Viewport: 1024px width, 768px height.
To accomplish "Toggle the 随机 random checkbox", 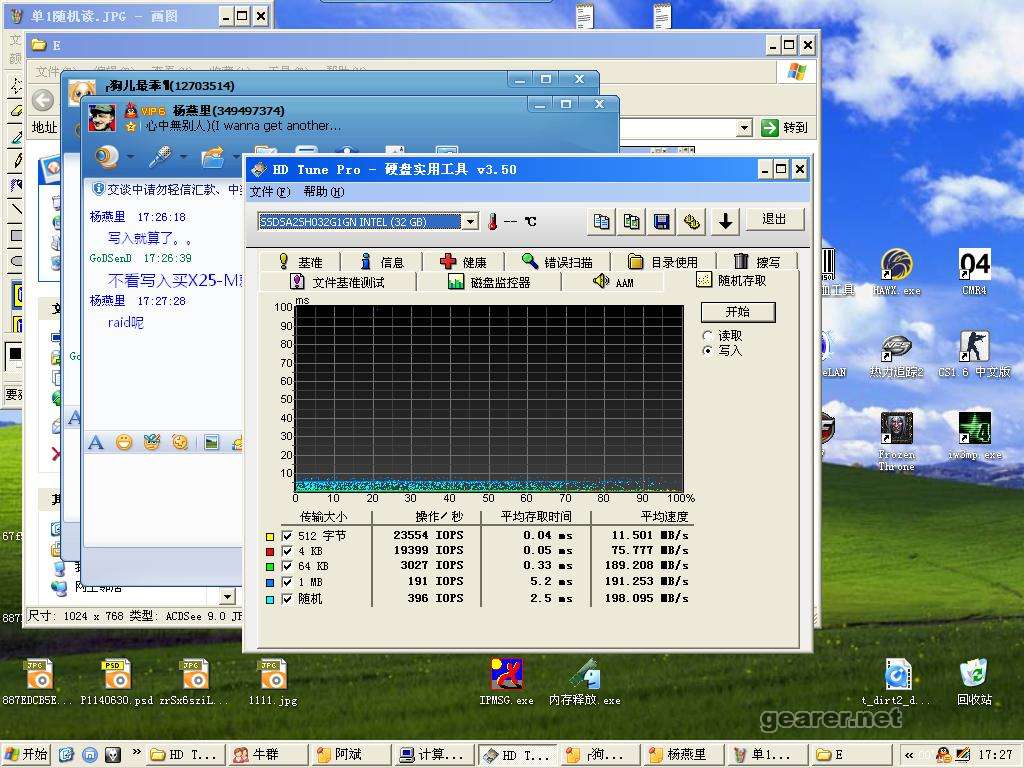I will (x=287, y=599).
